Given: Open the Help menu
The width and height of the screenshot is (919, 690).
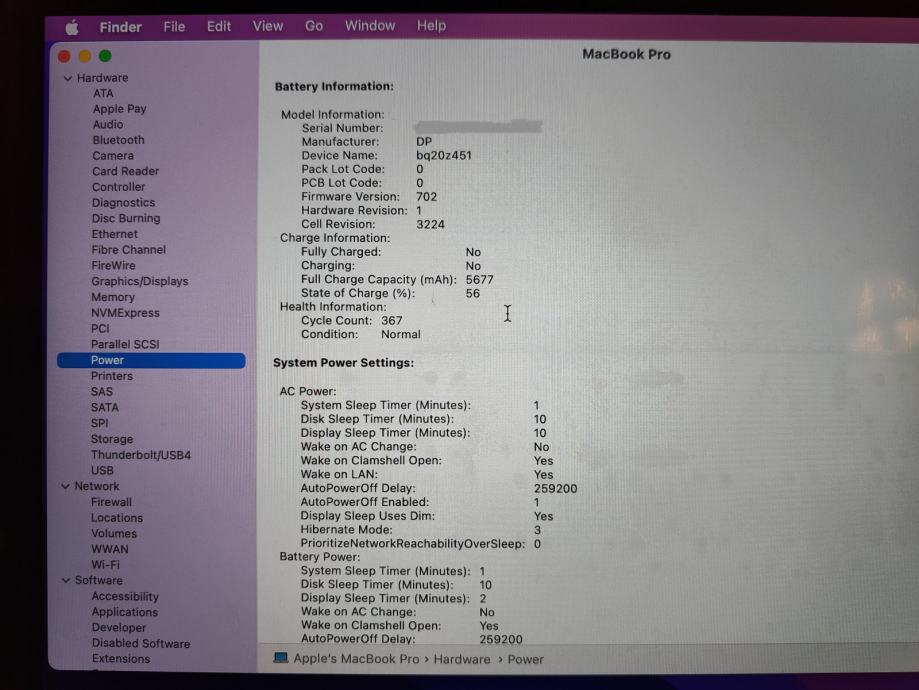Looking at the screenshot, I should [x=431, y=25].
